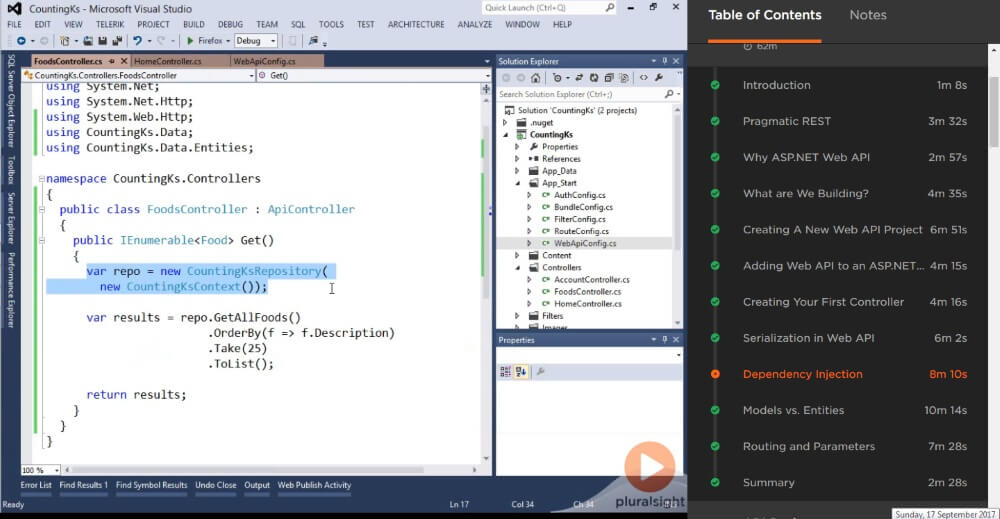This screenshot has height=519, width=1000.
Task: Click auto-hide pin on Solution Explorer
Action: pos(665,61)
